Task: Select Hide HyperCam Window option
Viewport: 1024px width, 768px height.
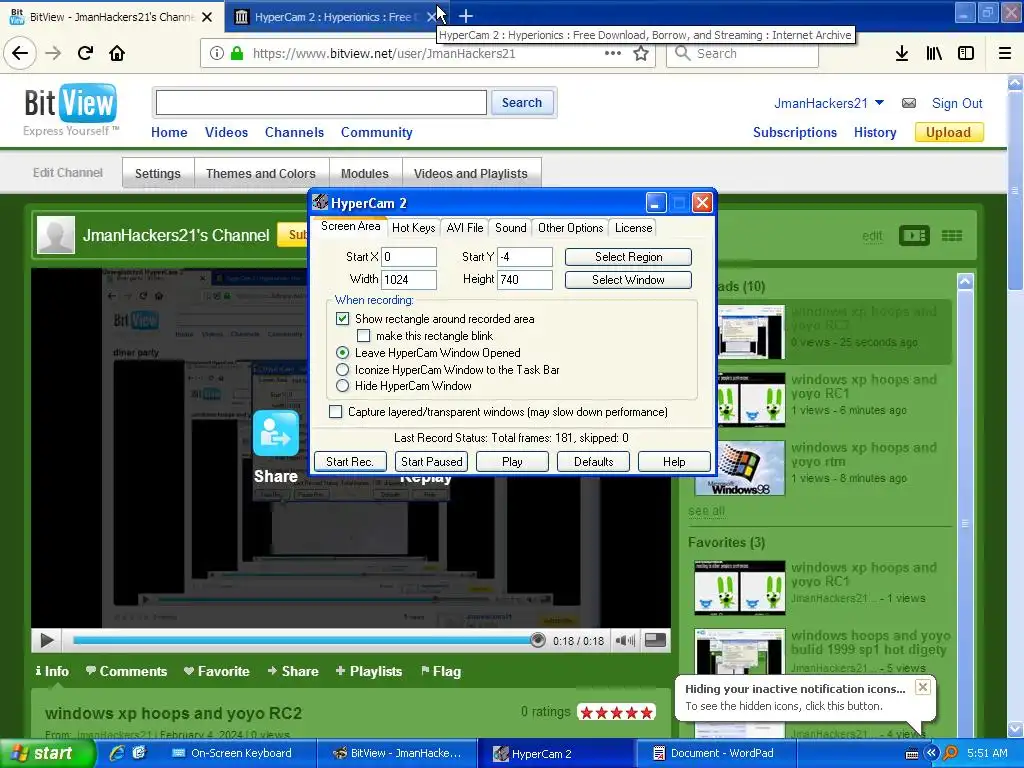Action: (x=342, y=386)
